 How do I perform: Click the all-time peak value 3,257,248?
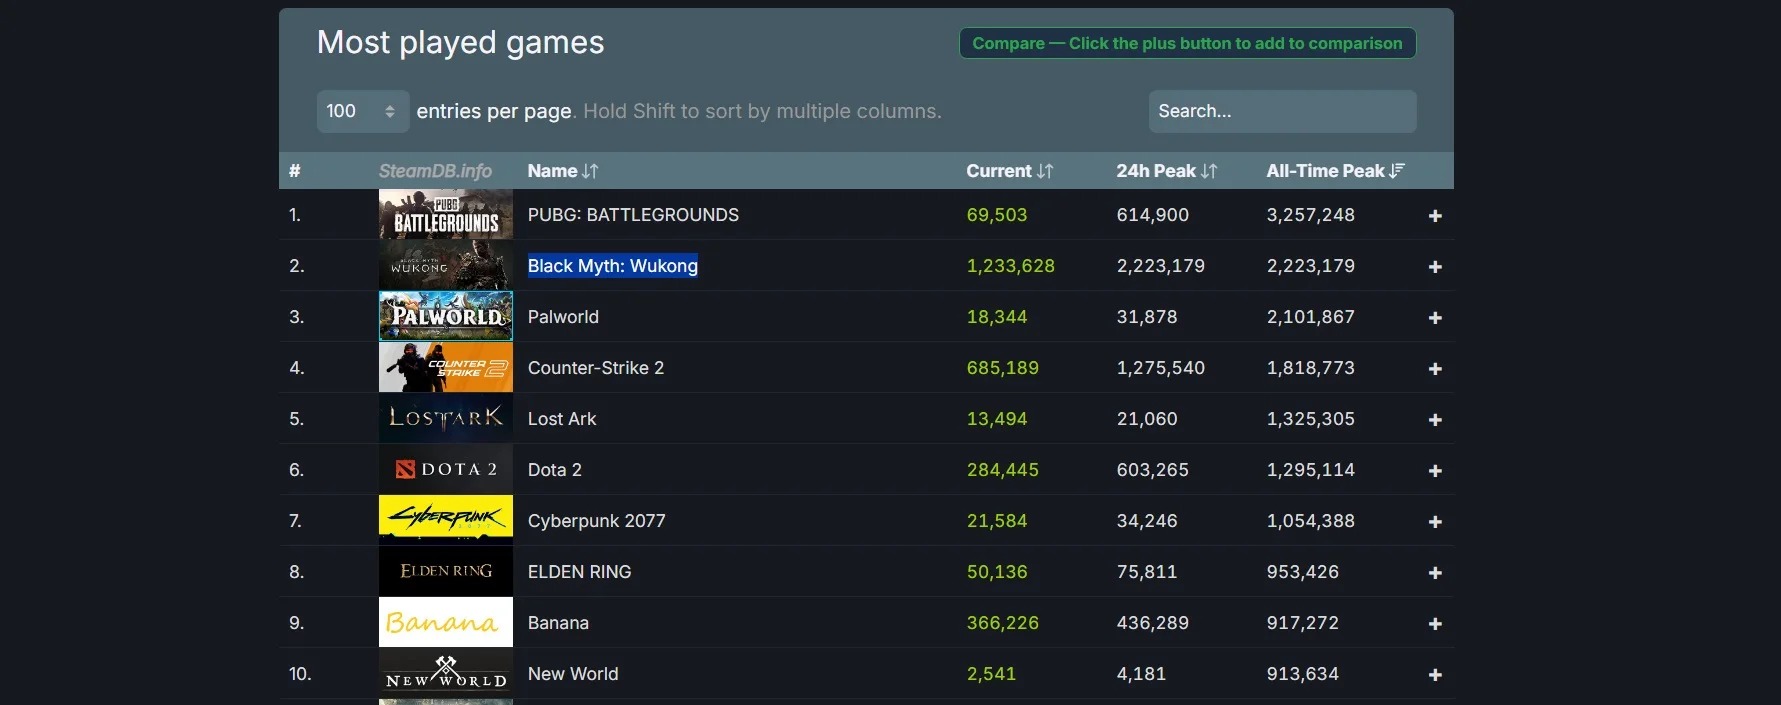coord(1311,215)
